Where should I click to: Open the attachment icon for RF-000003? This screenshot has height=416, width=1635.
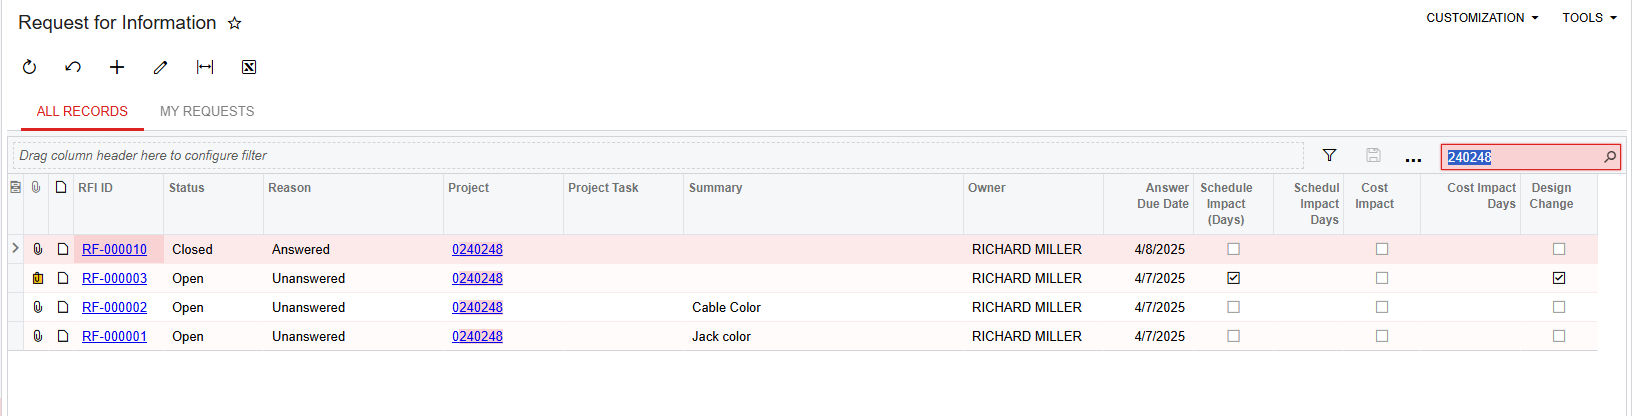38,278
